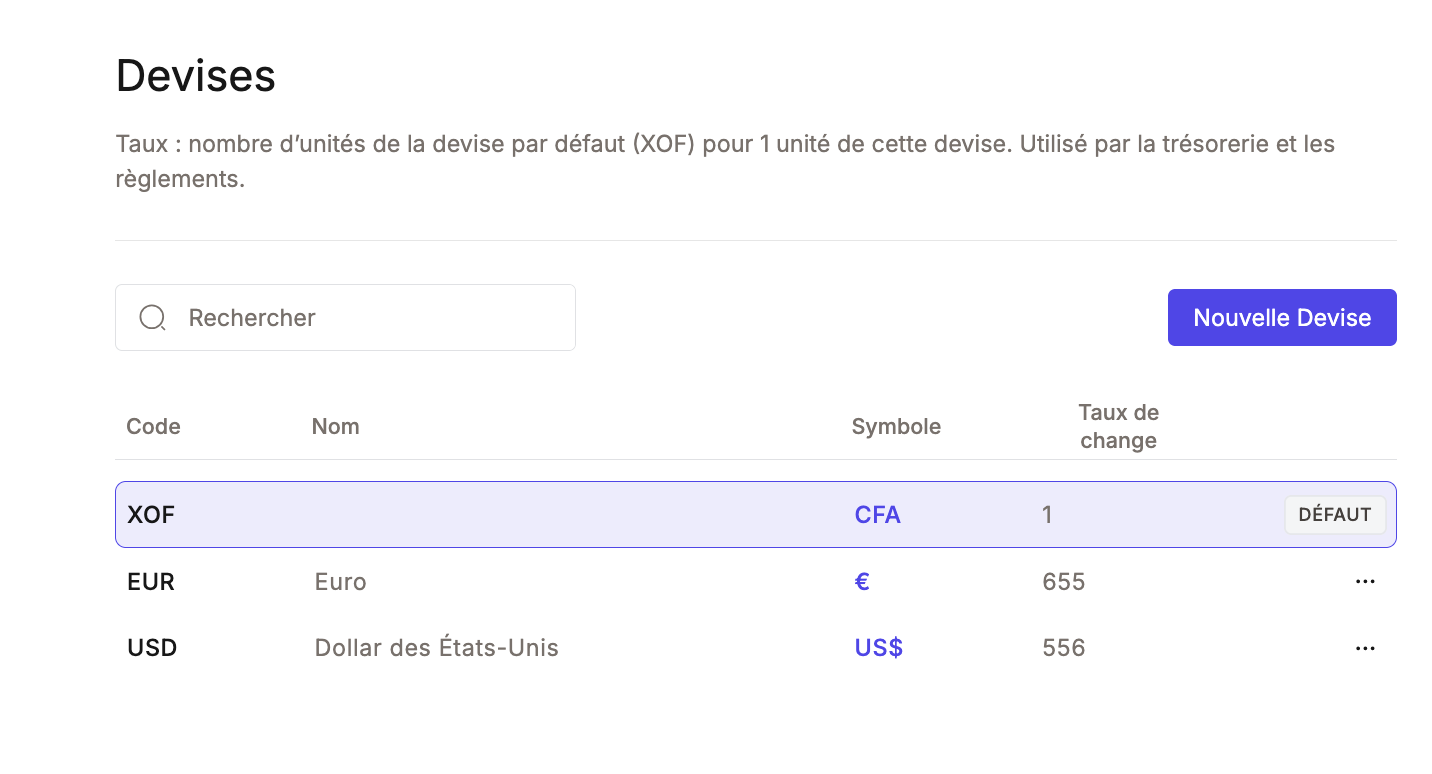The height and width of the screenshot is (774, 1432).
Task: Click the DÉFAUT badge on XOF
Action: [x=1334, y=515]
